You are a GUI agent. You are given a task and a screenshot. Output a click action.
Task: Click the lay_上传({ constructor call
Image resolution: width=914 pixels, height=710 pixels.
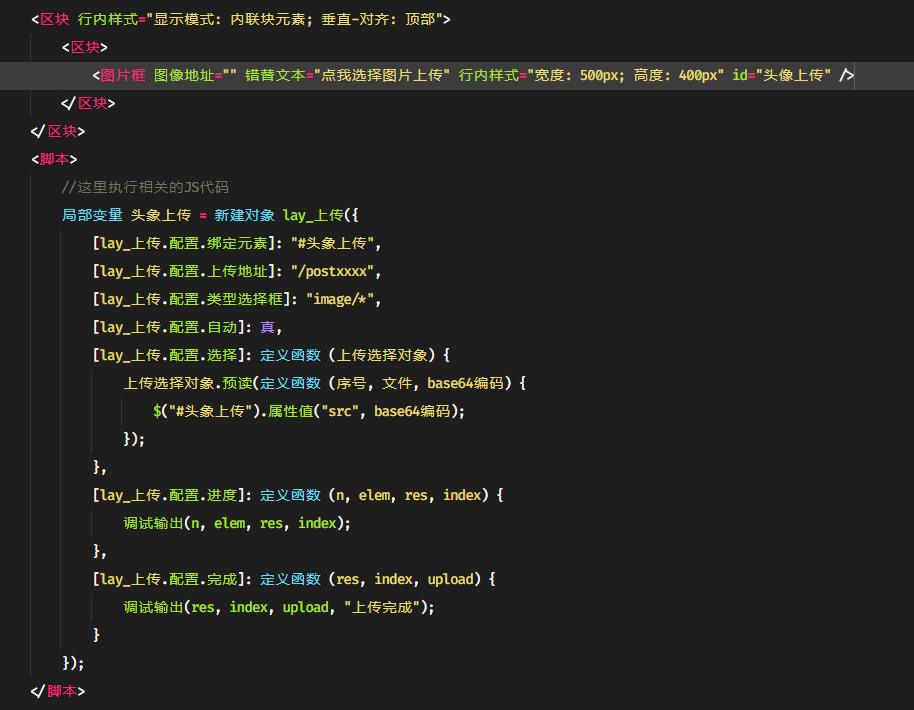coord(321,216)
